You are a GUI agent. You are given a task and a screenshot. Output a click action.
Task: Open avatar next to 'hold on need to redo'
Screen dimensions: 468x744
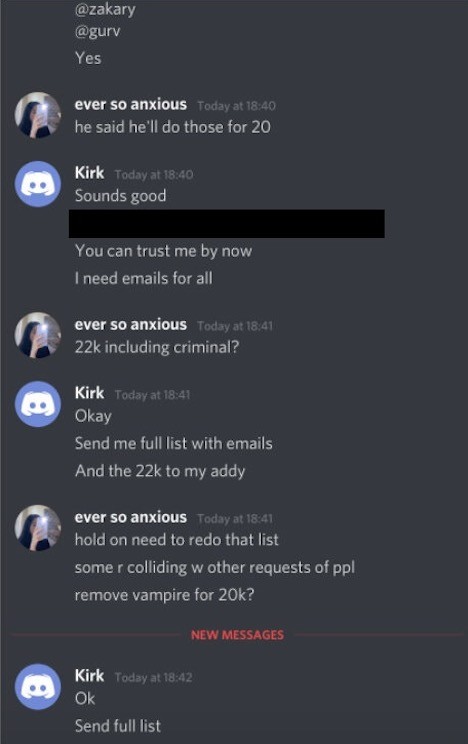[38, 528]
